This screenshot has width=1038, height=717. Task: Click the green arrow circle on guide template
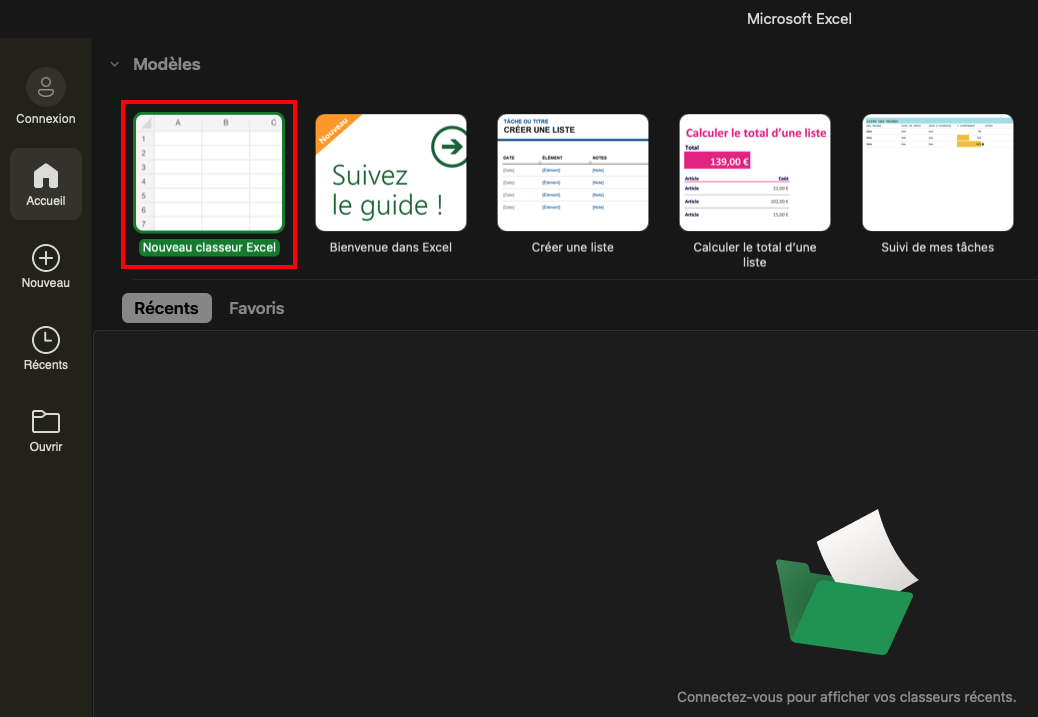tap(449, 148)
